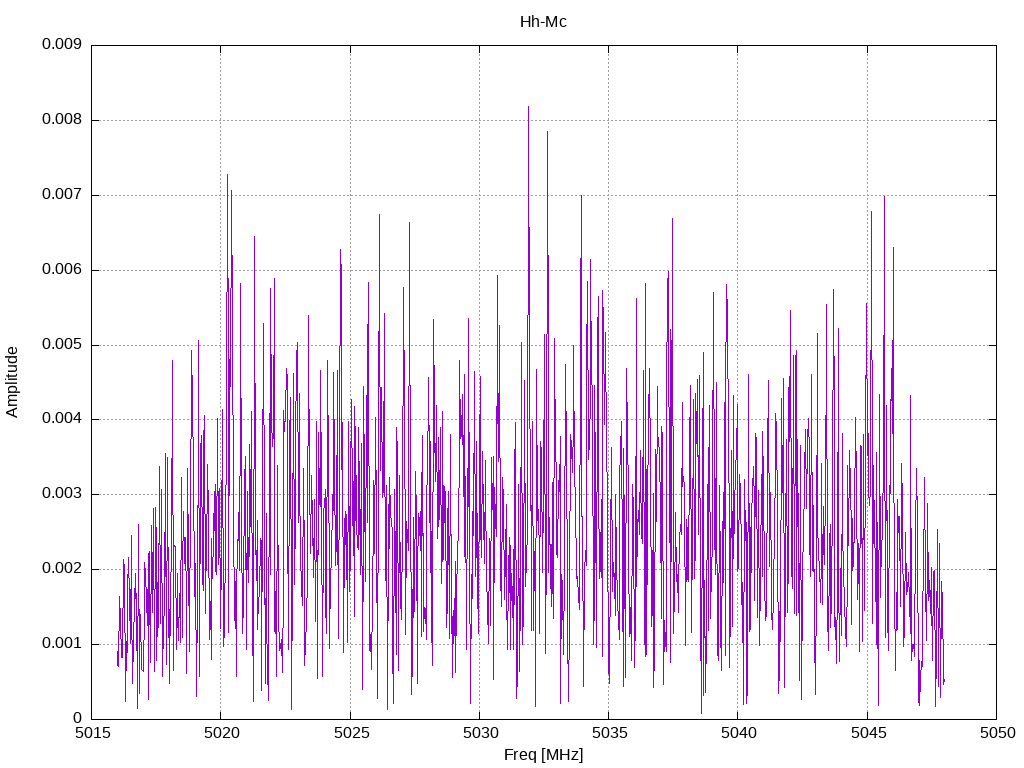Screen dimensions: 1024x768
Task: Click y-axis tick label 0.002
Action: (62, 569)
